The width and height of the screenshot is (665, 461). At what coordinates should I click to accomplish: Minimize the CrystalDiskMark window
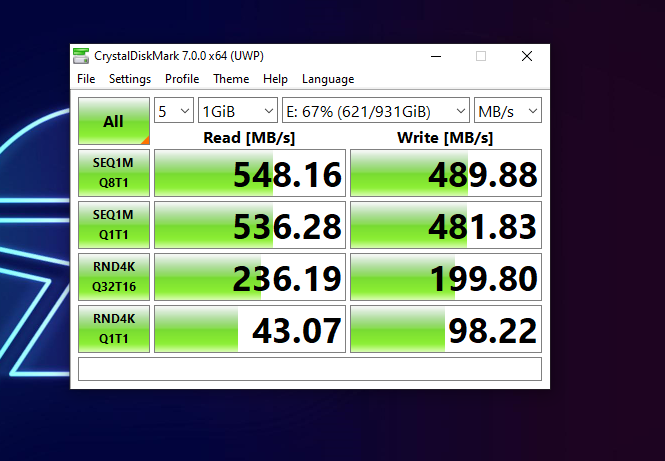tap(436, 56)
